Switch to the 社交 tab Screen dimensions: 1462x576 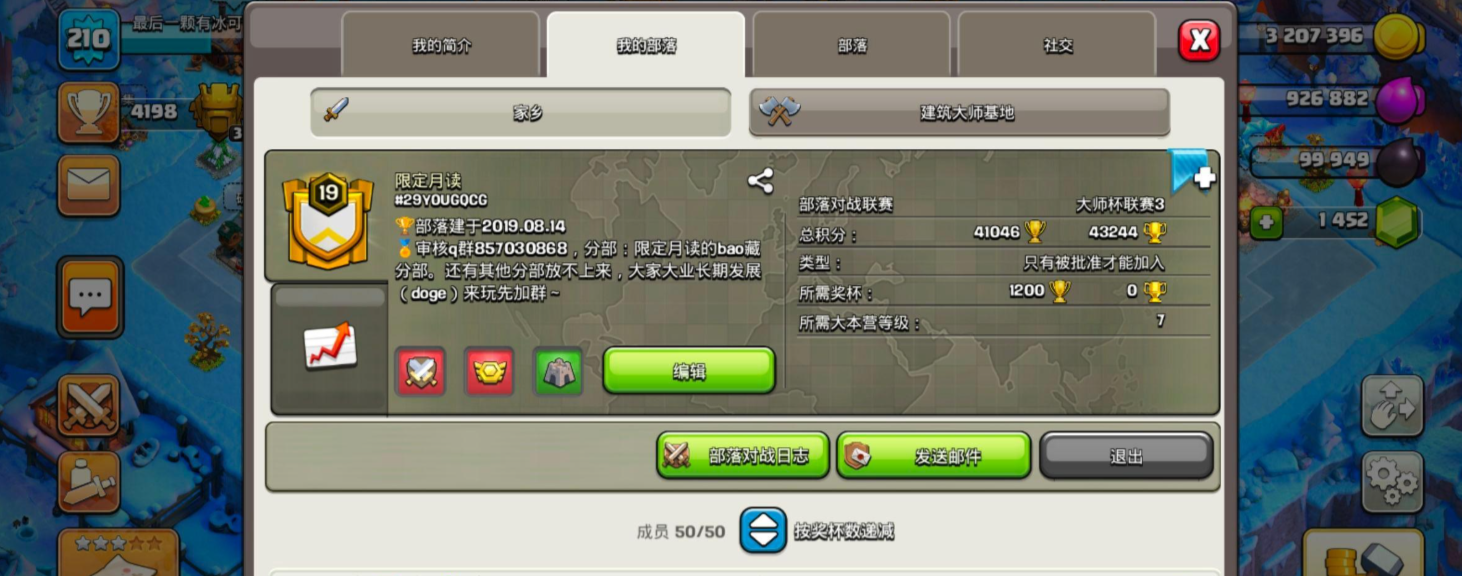click(x=1057, y=46)
